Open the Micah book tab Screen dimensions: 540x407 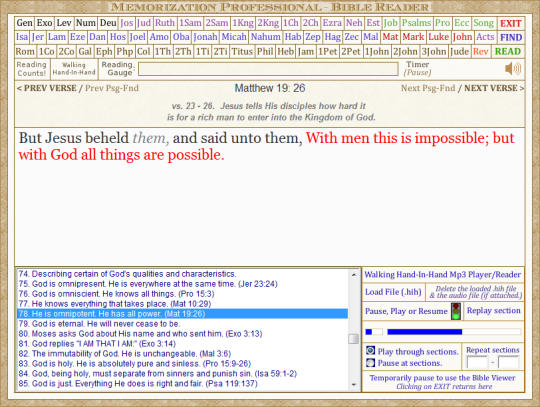[x=234, y=37]
